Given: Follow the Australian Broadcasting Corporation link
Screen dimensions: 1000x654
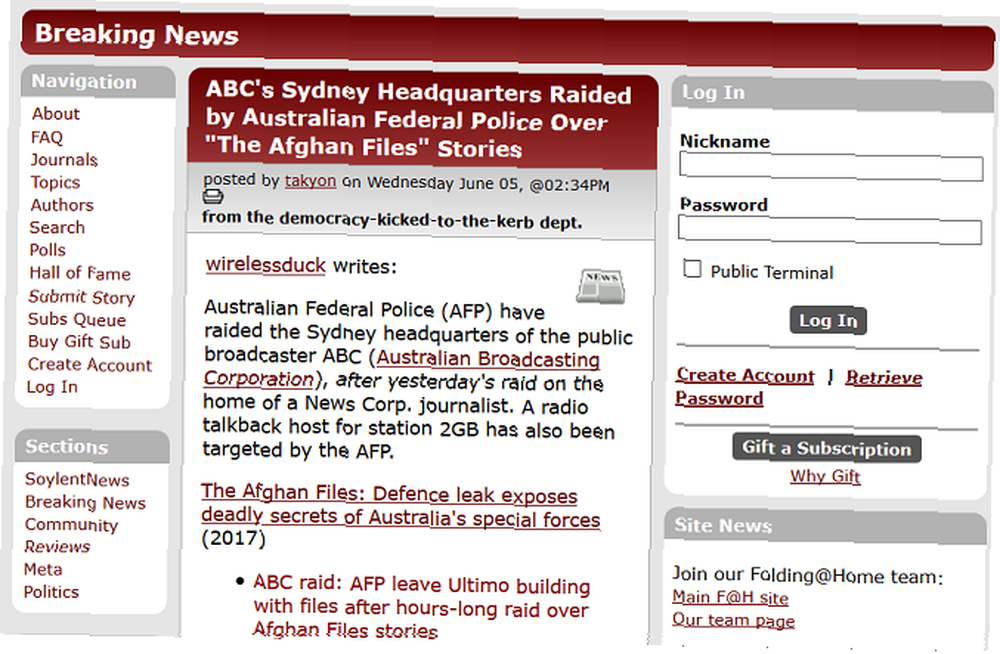Looking at the screenshot, I should (402, 369).
